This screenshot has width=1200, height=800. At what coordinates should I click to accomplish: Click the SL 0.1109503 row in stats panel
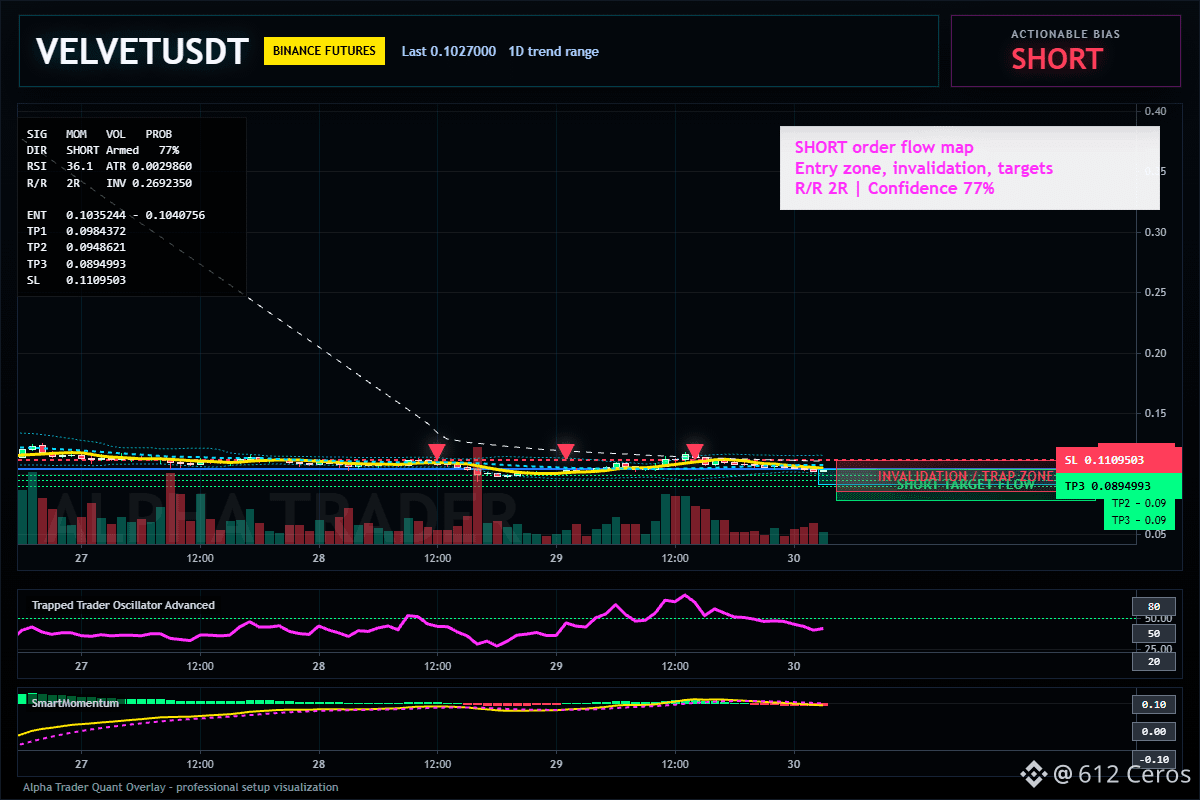point(77,280)
